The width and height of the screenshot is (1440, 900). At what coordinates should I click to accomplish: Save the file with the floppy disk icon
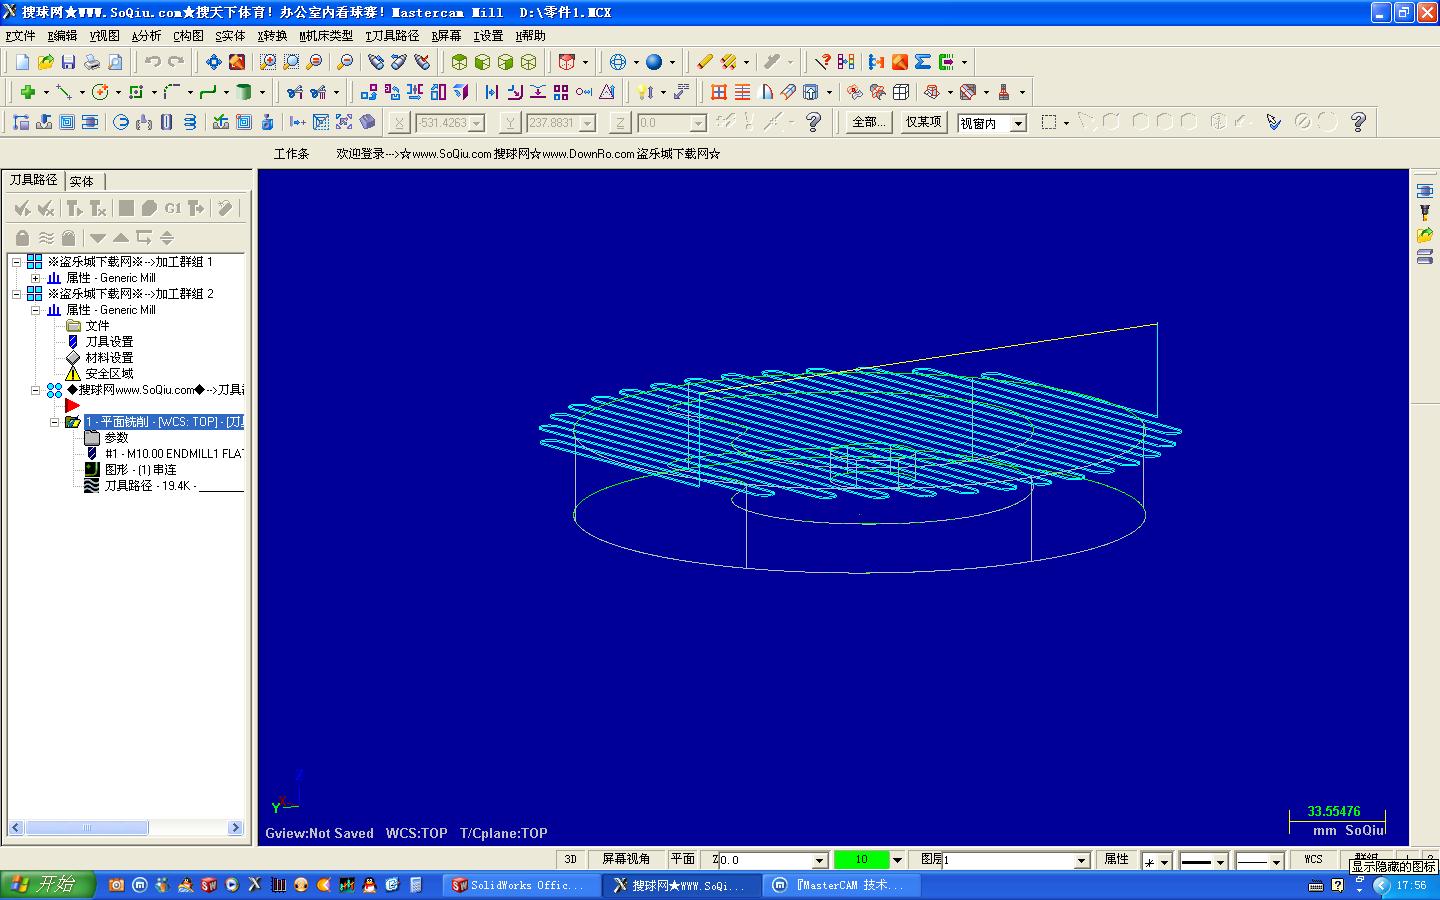click(68, 62)
